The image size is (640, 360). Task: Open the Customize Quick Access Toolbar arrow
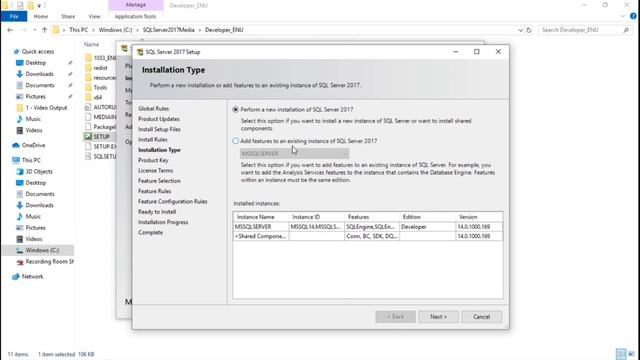point(39,5)
